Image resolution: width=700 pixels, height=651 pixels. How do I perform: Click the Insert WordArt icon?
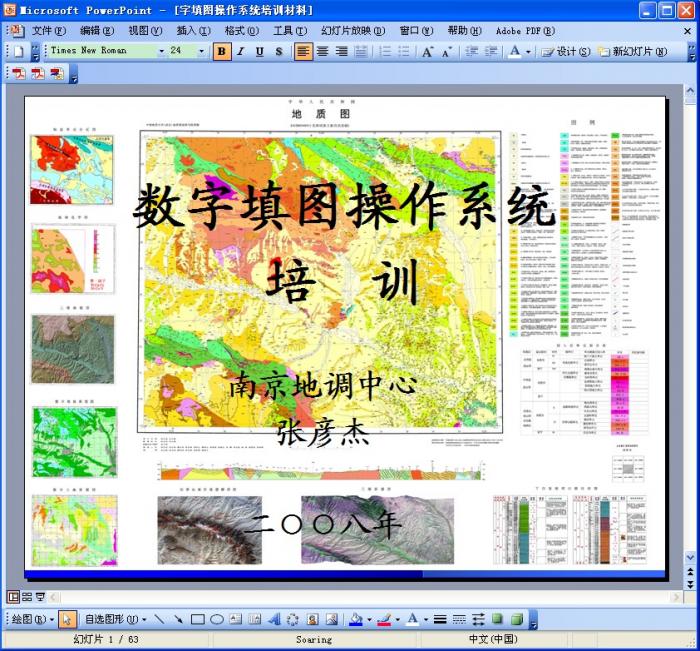pyautogui.click(x=274, y=620)
